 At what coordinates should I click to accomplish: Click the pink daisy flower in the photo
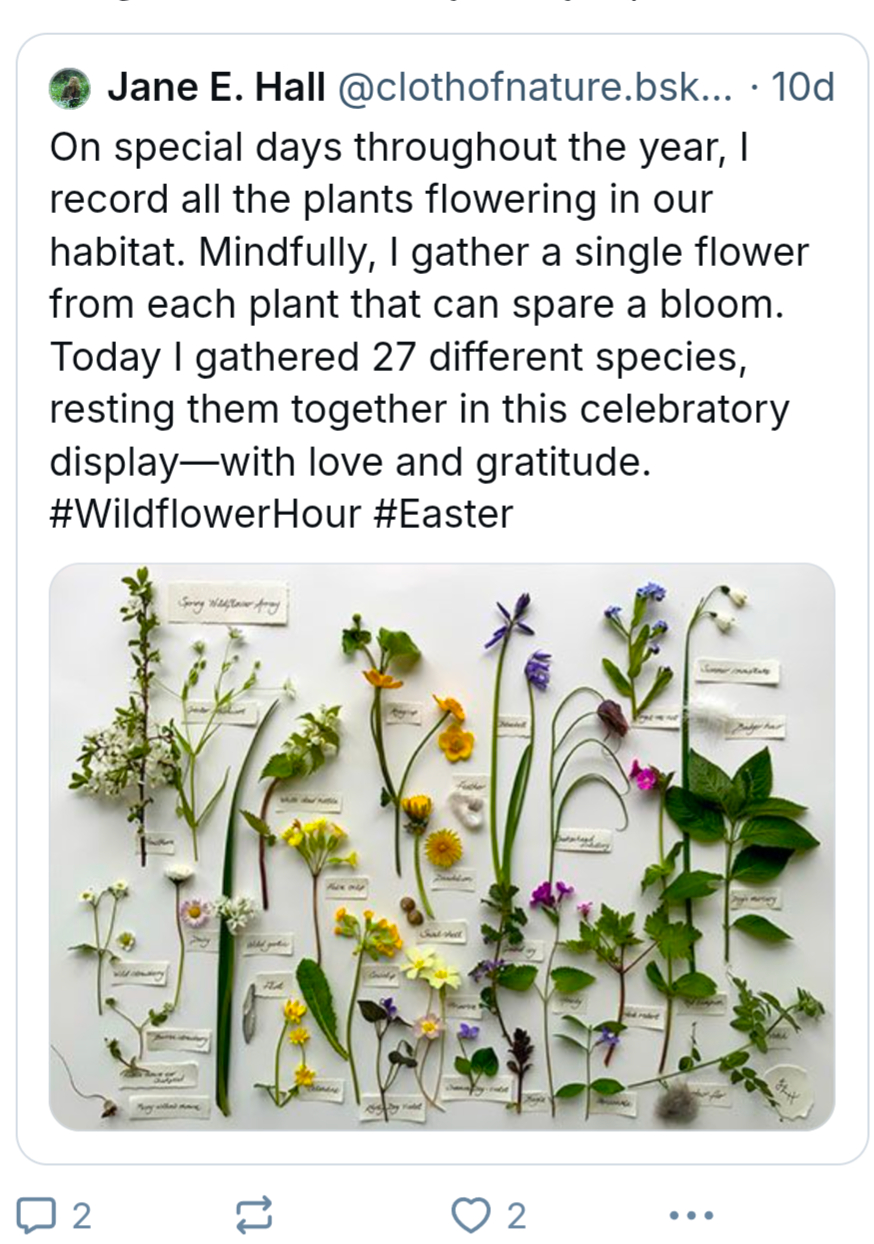point(194,912)
